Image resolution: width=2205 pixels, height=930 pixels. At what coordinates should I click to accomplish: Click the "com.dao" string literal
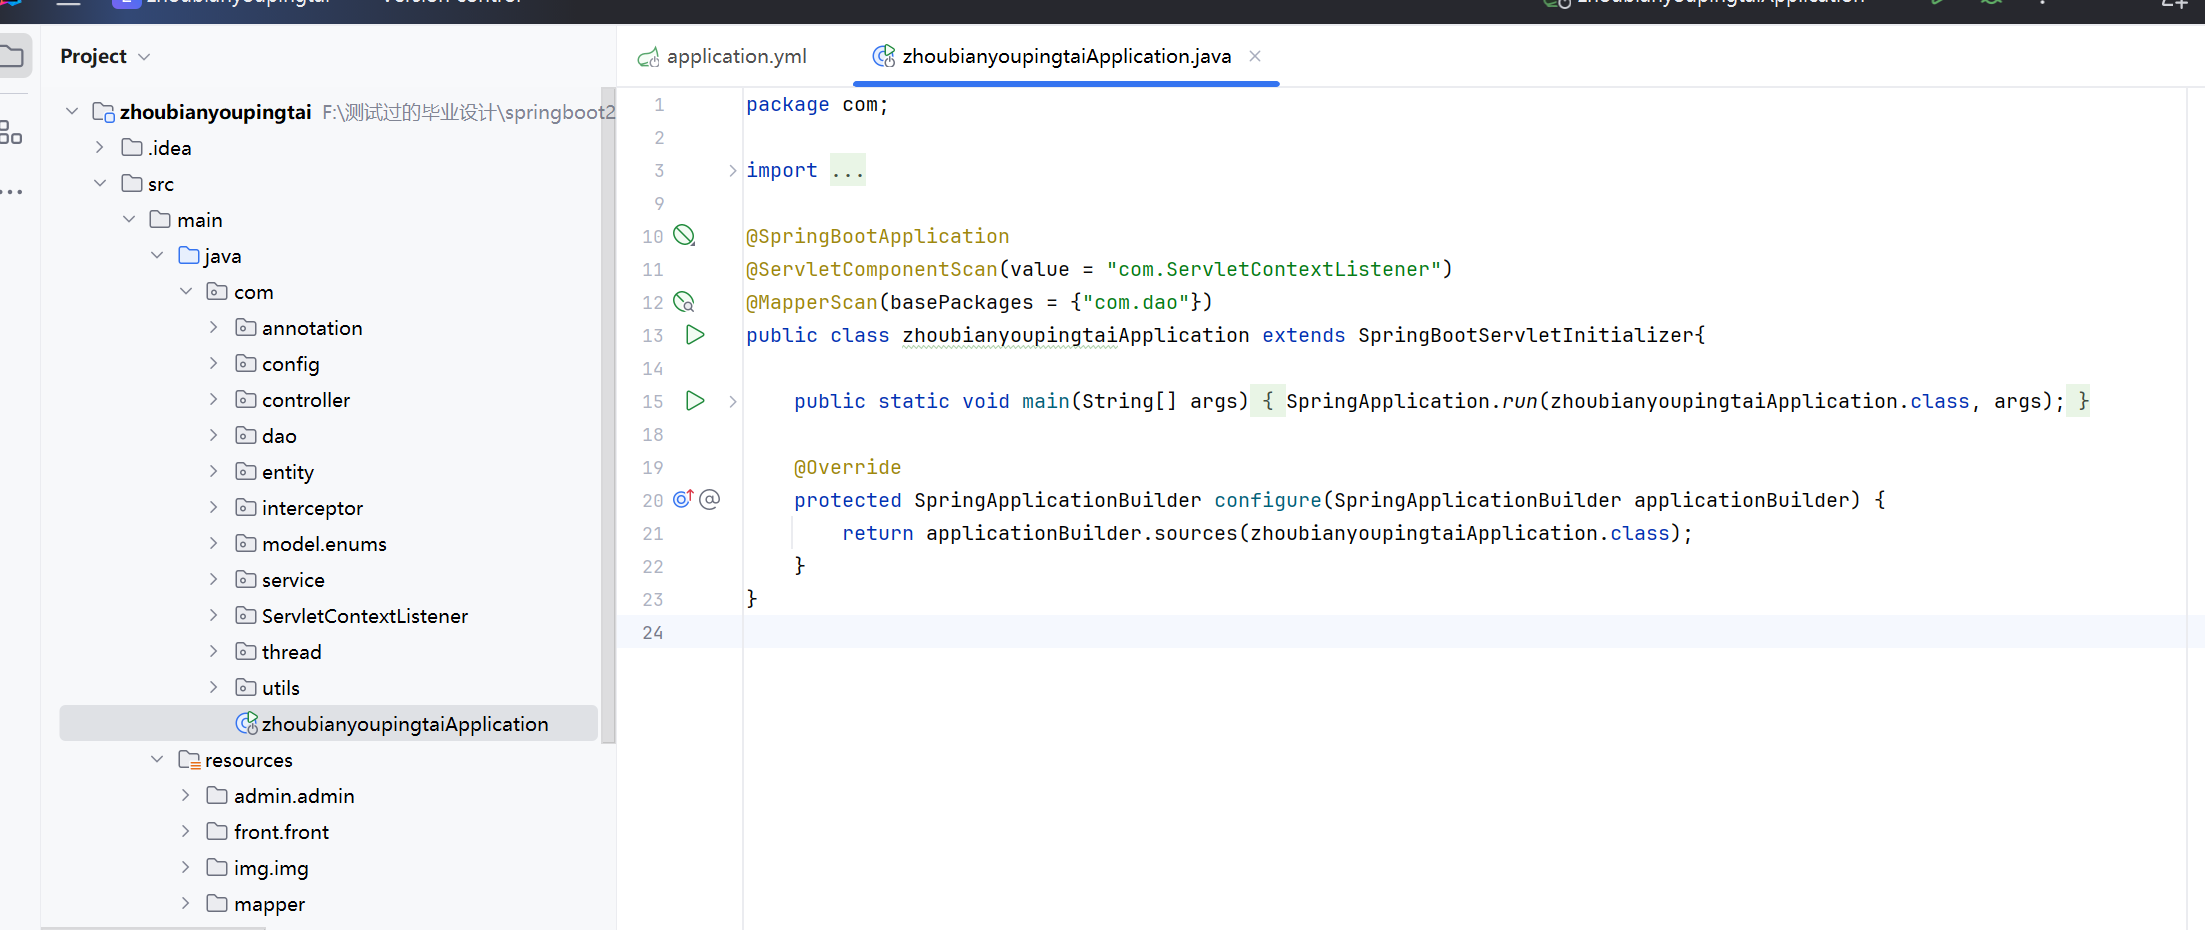coord(1136,302)
